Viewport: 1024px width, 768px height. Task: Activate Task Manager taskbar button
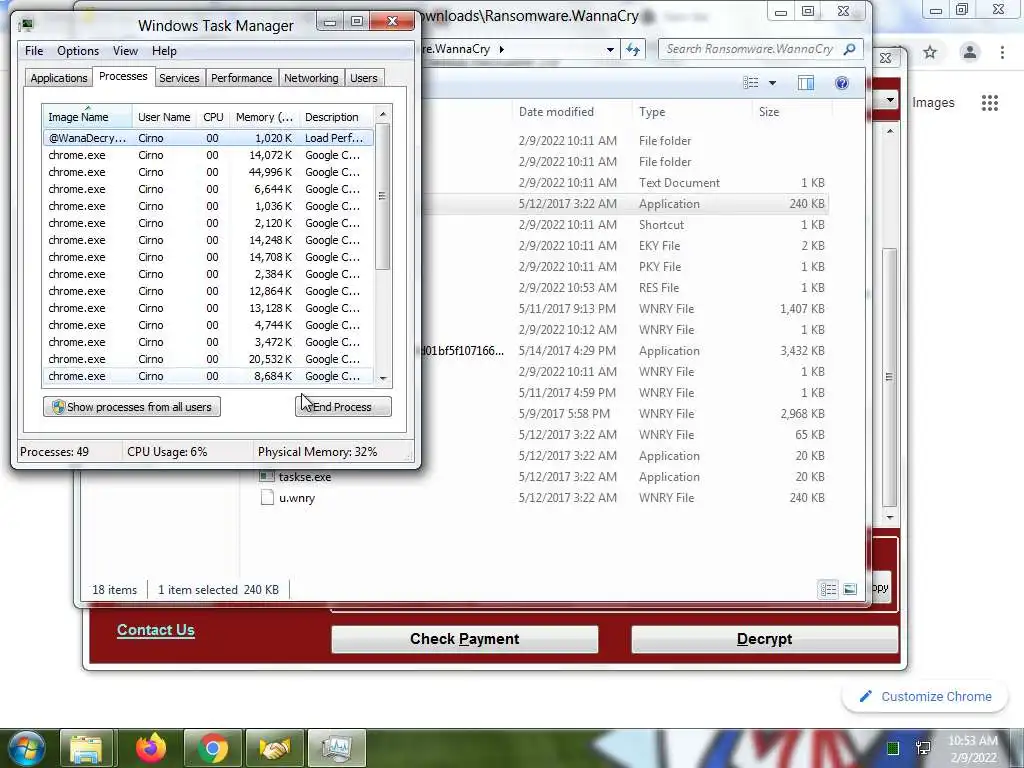click(337, 748)
